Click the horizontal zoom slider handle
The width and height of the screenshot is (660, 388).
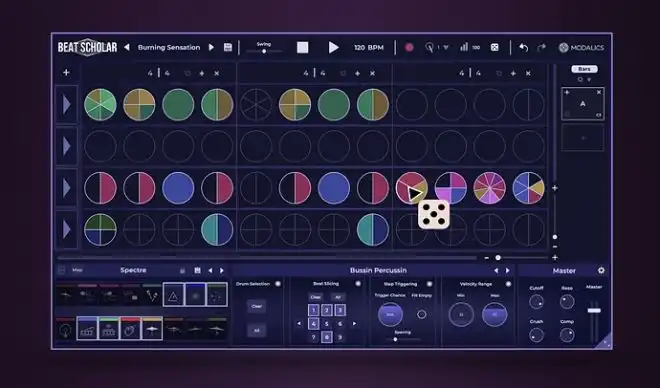(x=498, y=258)
